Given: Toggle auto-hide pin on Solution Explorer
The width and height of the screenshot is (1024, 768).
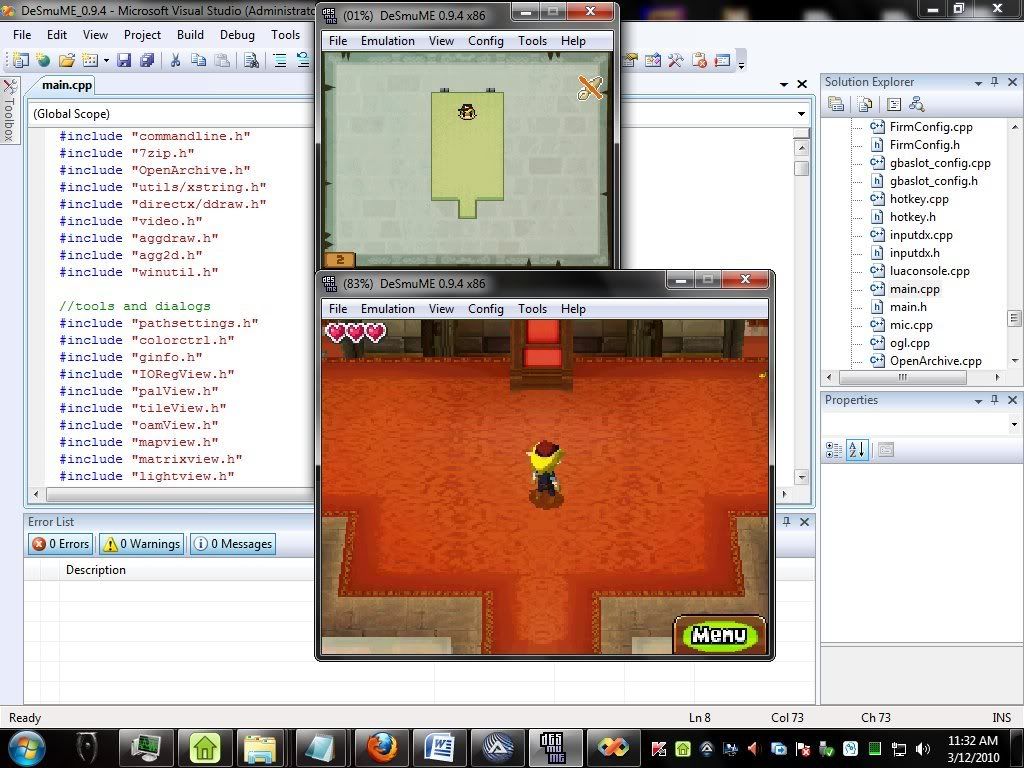Looking at the screenshot, I should point(995,82).
